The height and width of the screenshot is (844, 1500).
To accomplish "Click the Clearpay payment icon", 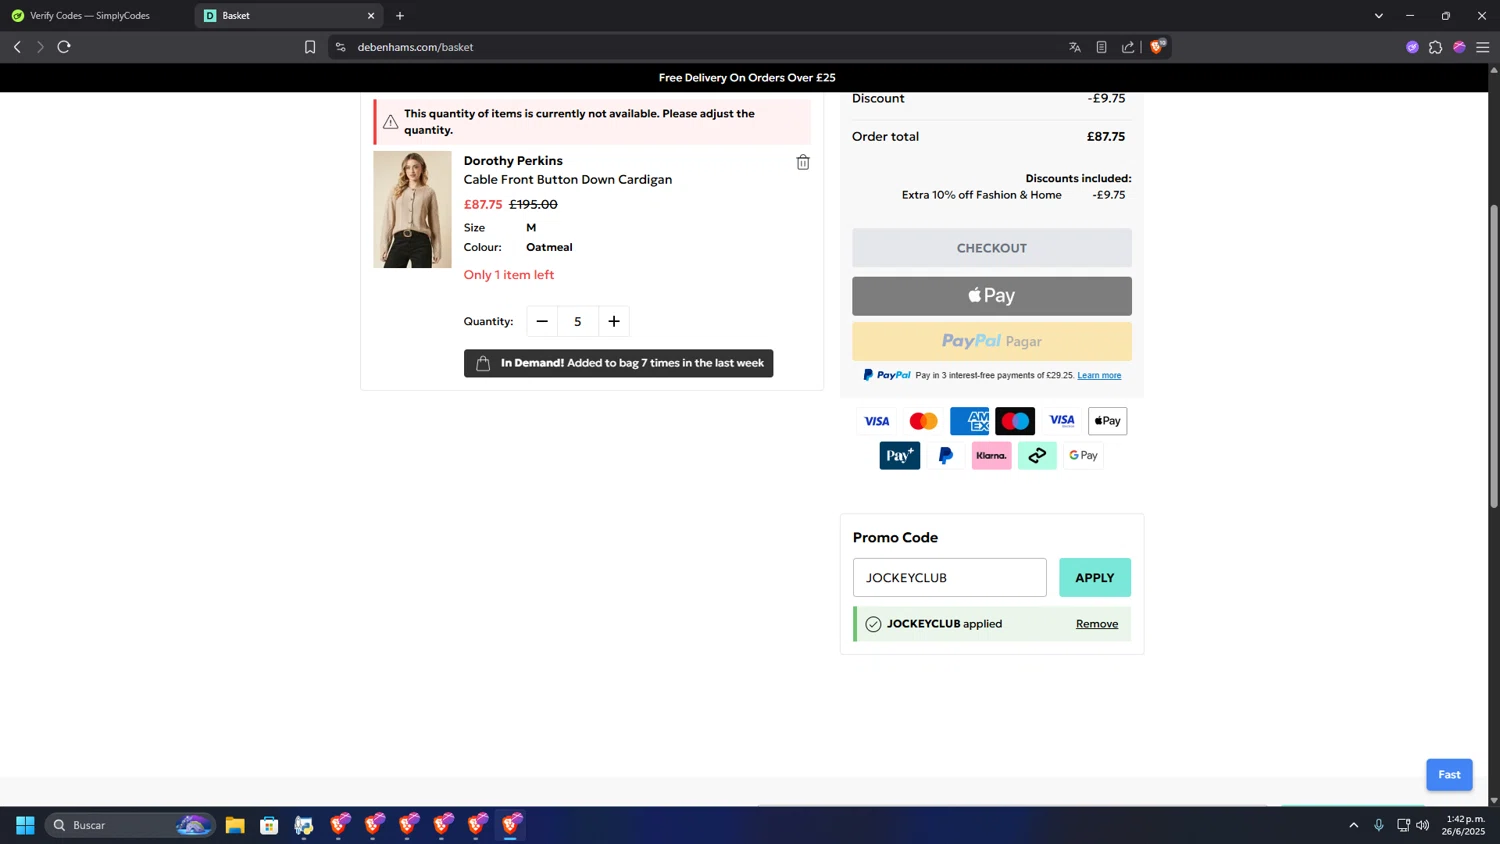I will coord(1037,456).
